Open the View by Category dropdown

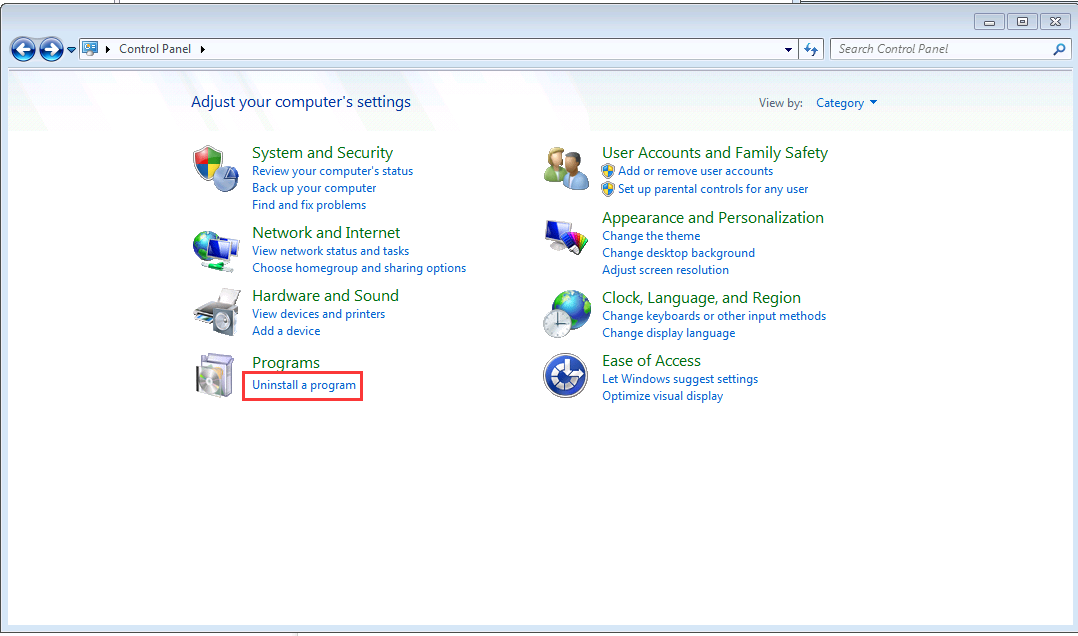tap(846, 103)
